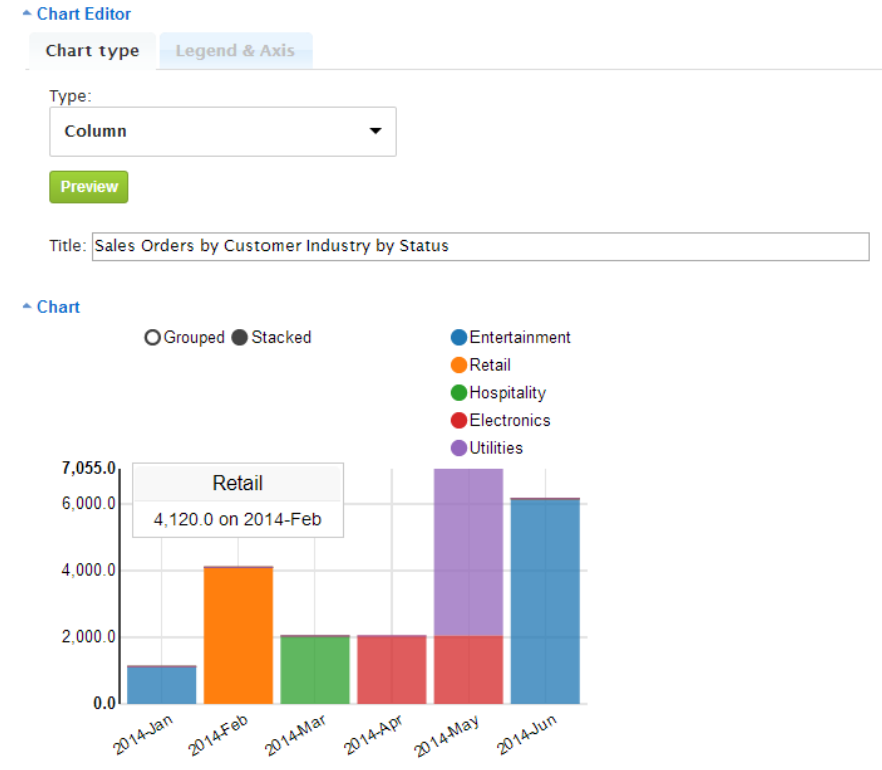Click the Chart section collapse triangle

pos(26,306)
